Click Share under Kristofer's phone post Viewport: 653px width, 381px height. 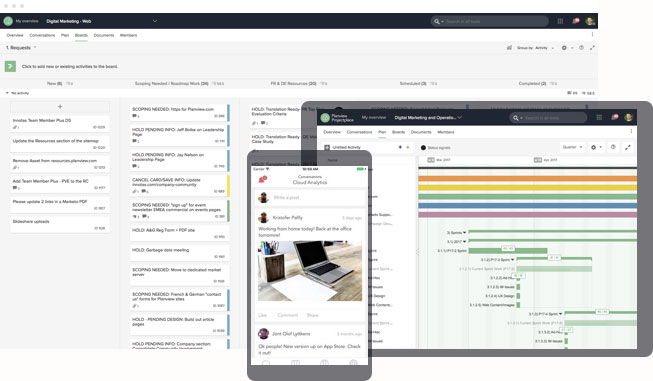point(312,315)
